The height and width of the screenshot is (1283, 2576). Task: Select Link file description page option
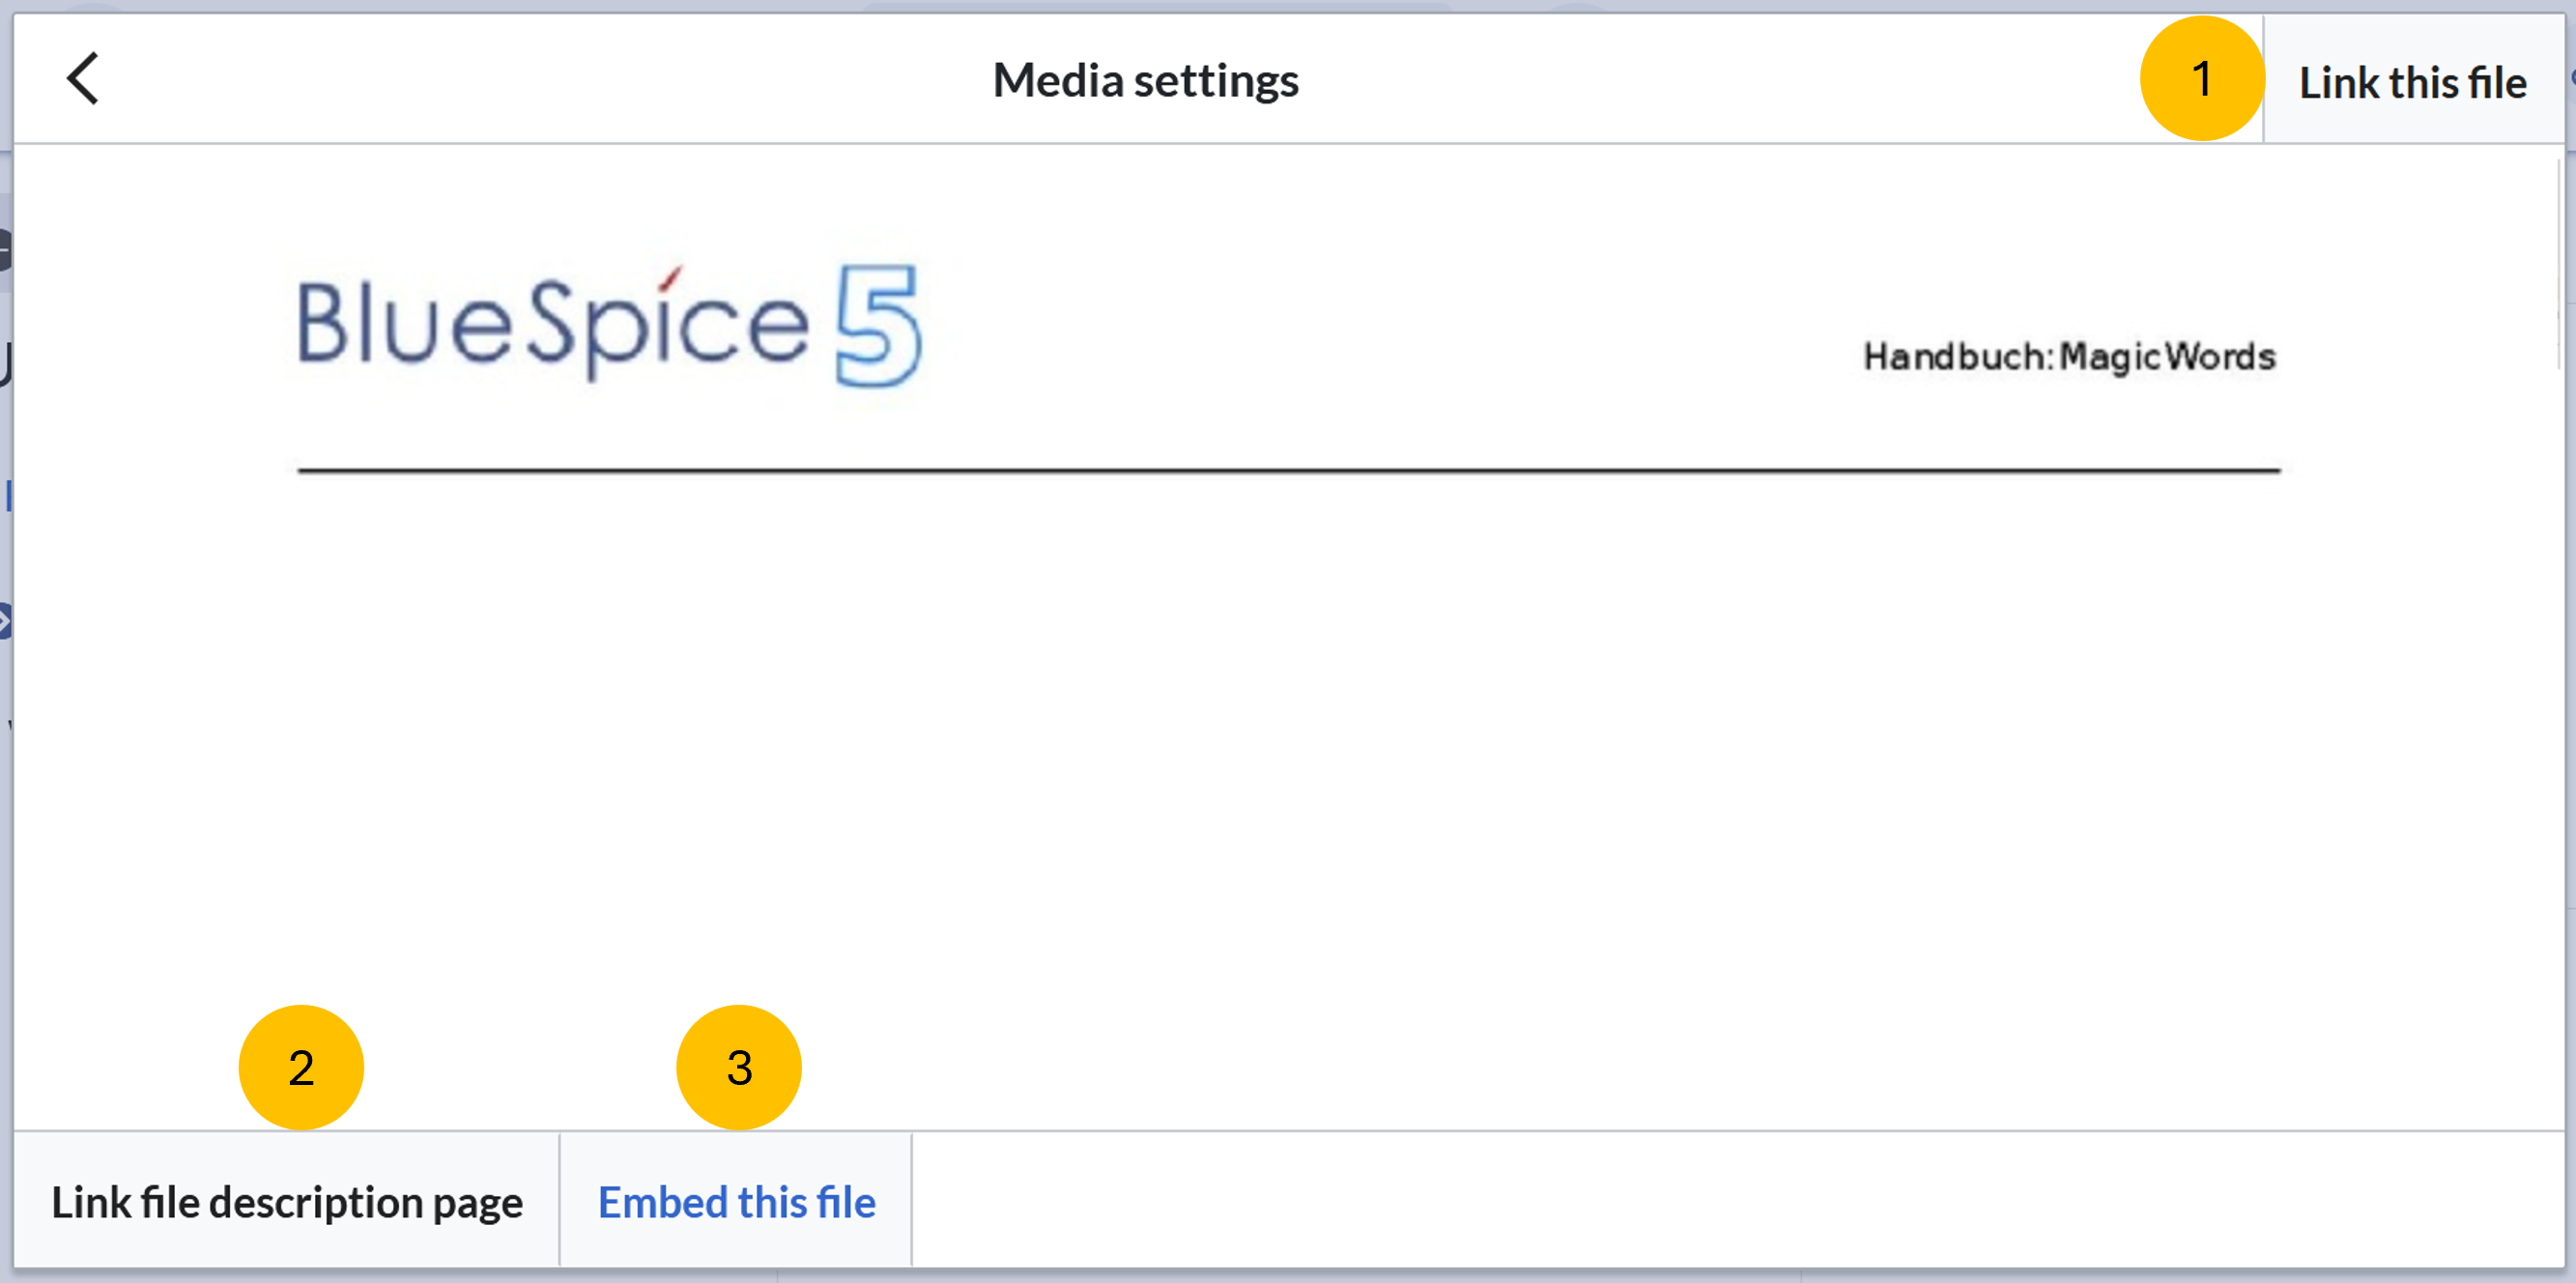coord(286,1201)
